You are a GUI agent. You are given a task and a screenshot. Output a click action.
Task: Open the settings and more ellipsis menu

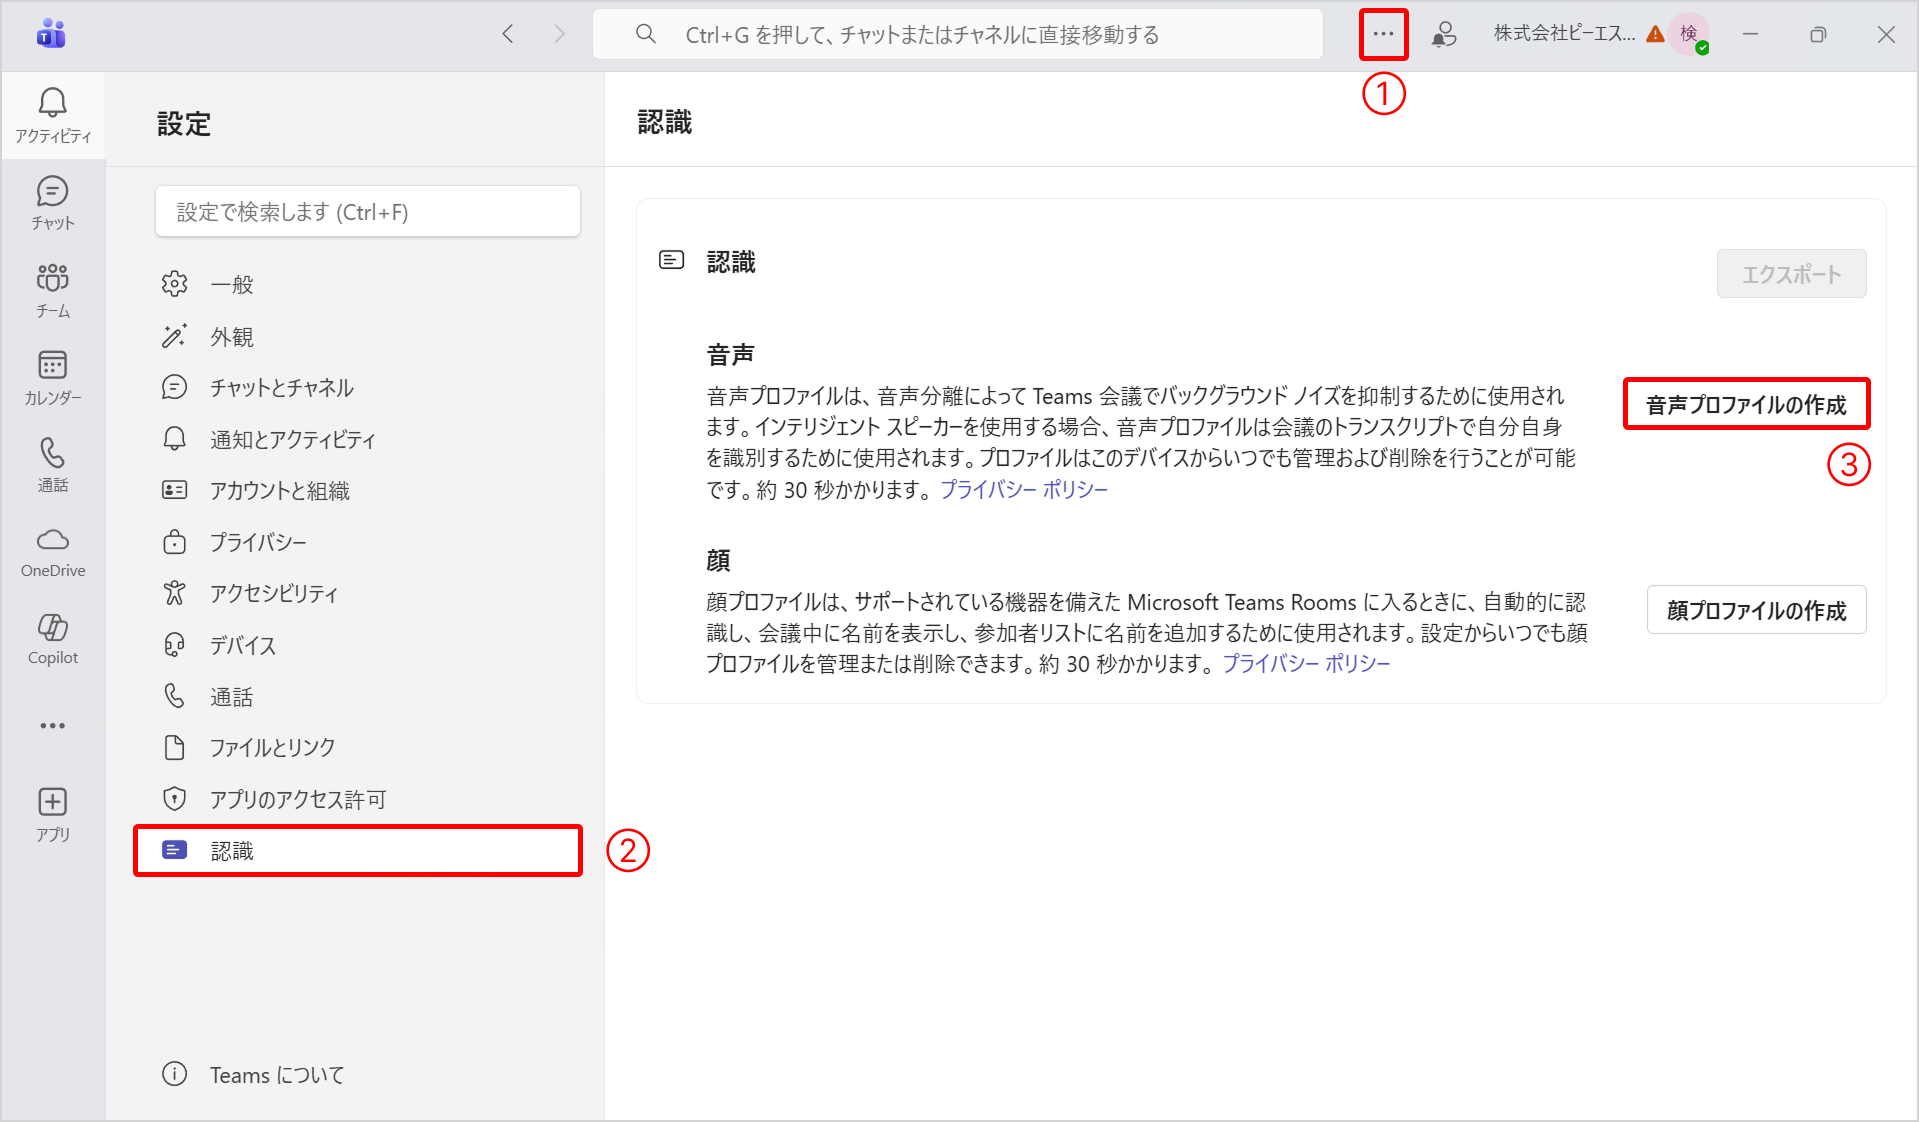point(1383,35)
